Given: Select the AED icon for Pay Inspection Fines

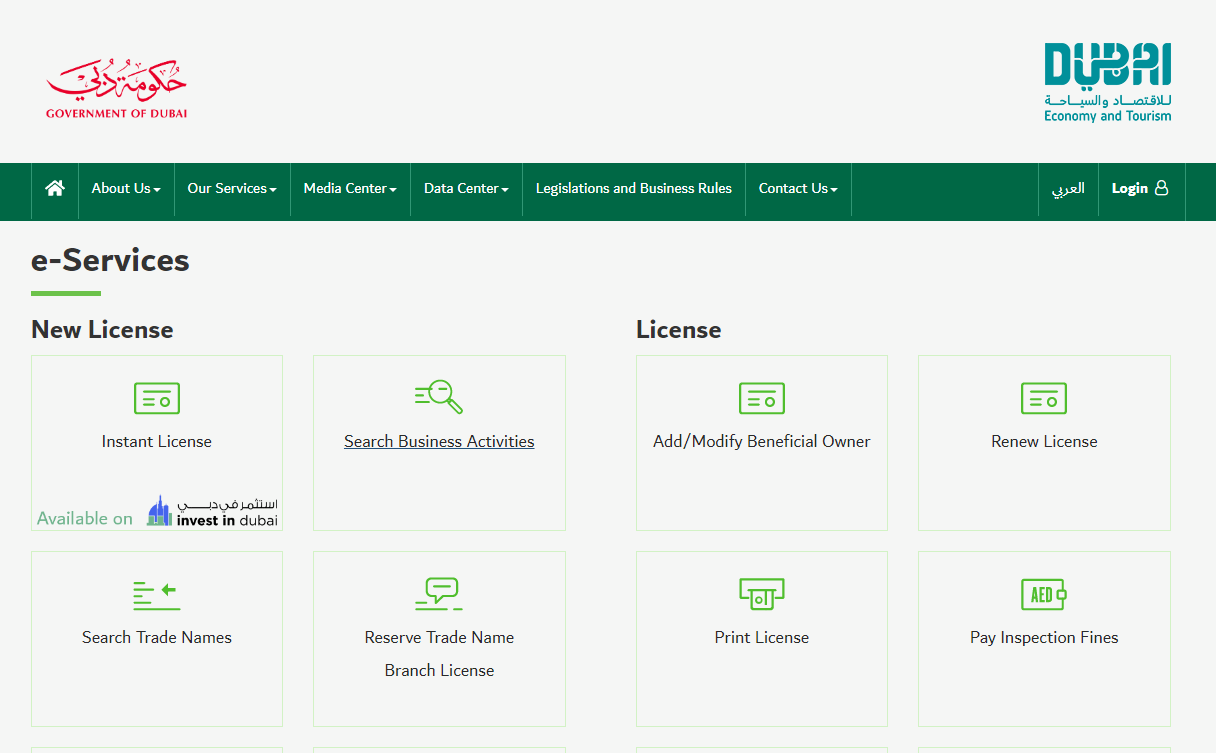Looking at the screenshot, I should (x=1043, y=593).
